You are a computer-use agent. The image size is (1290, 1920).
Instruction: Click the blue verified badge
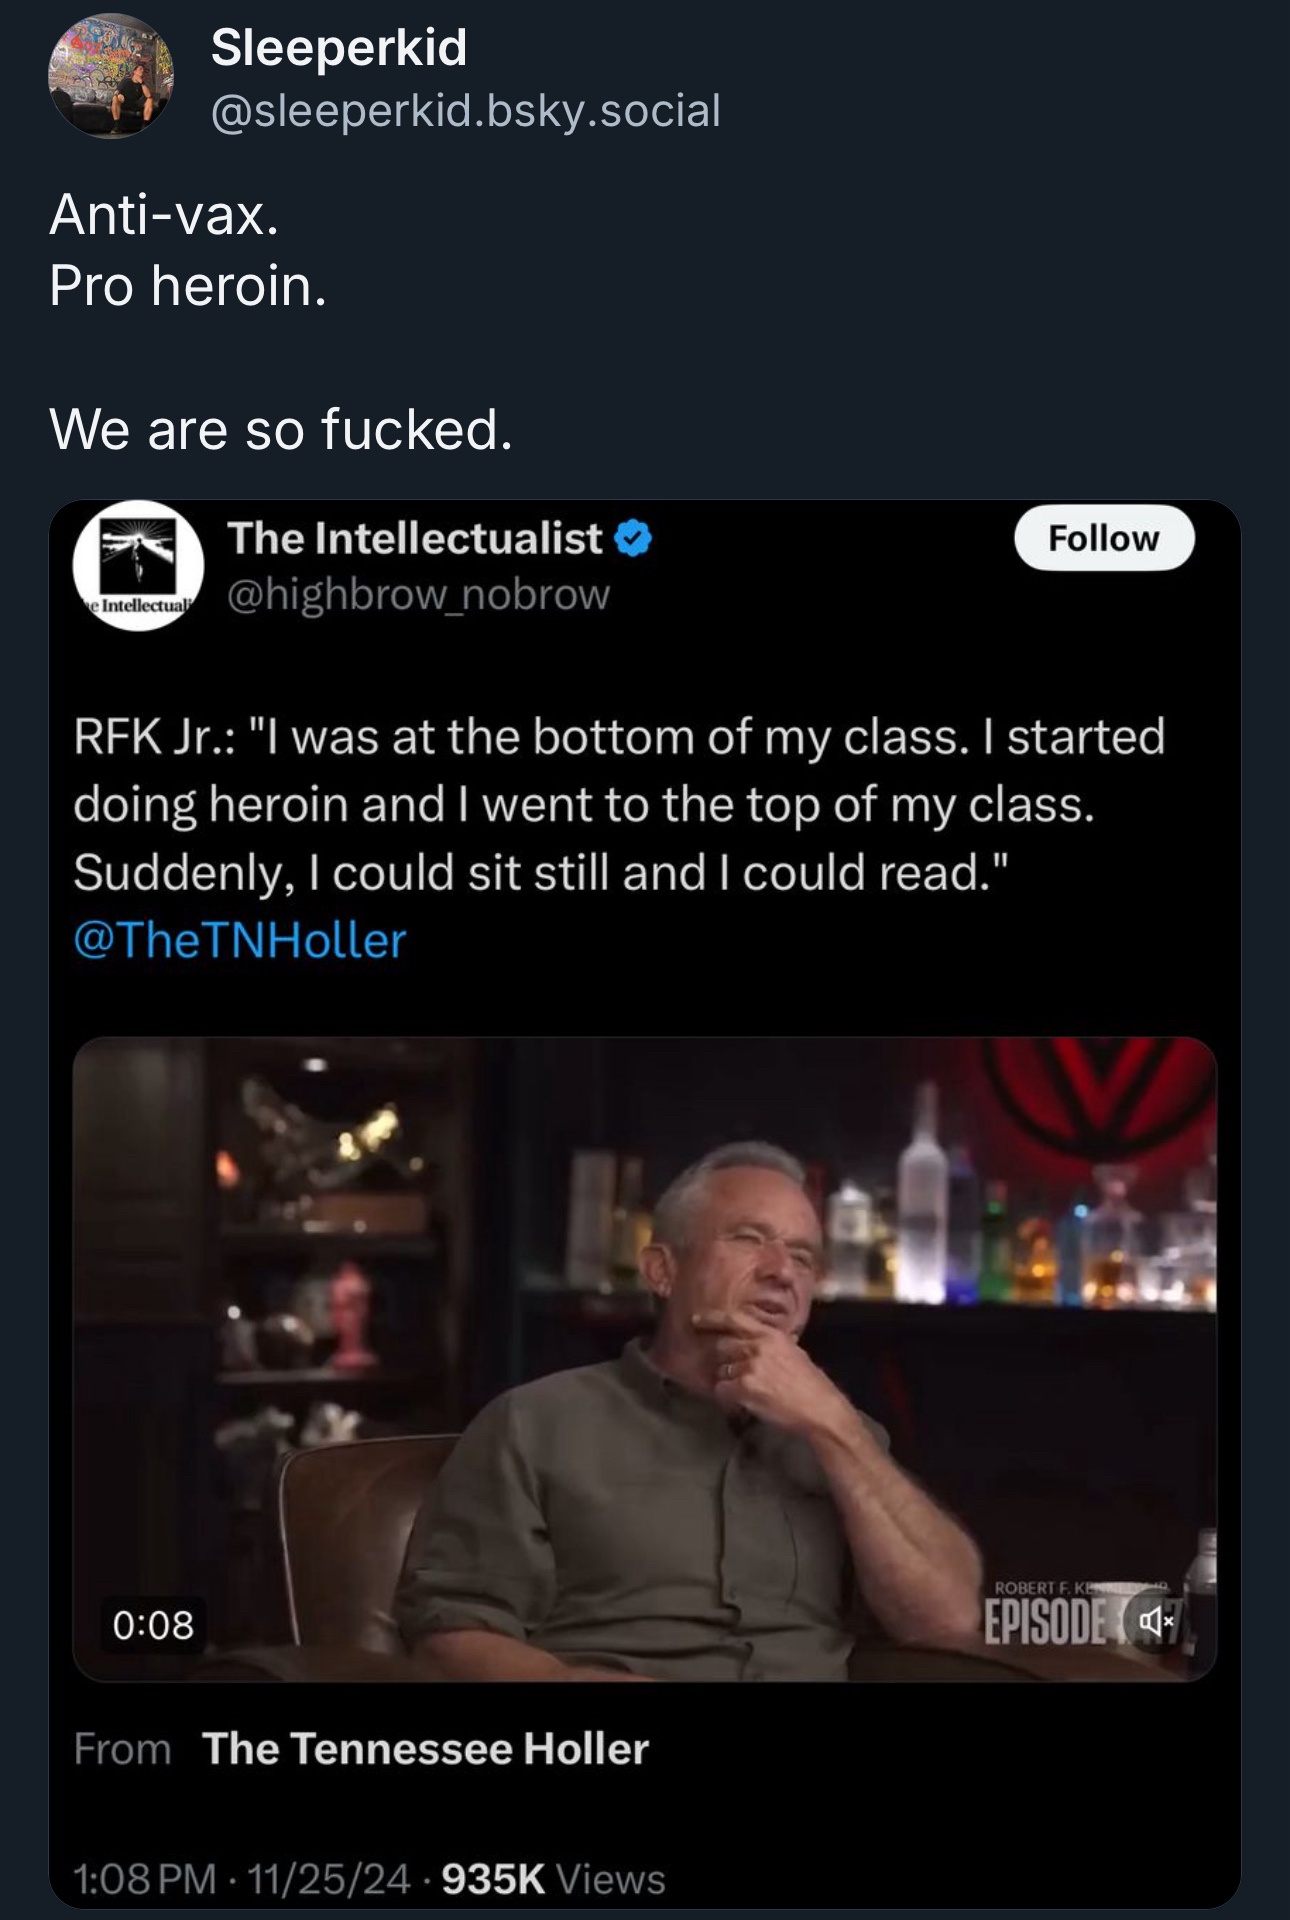point(632,539)
